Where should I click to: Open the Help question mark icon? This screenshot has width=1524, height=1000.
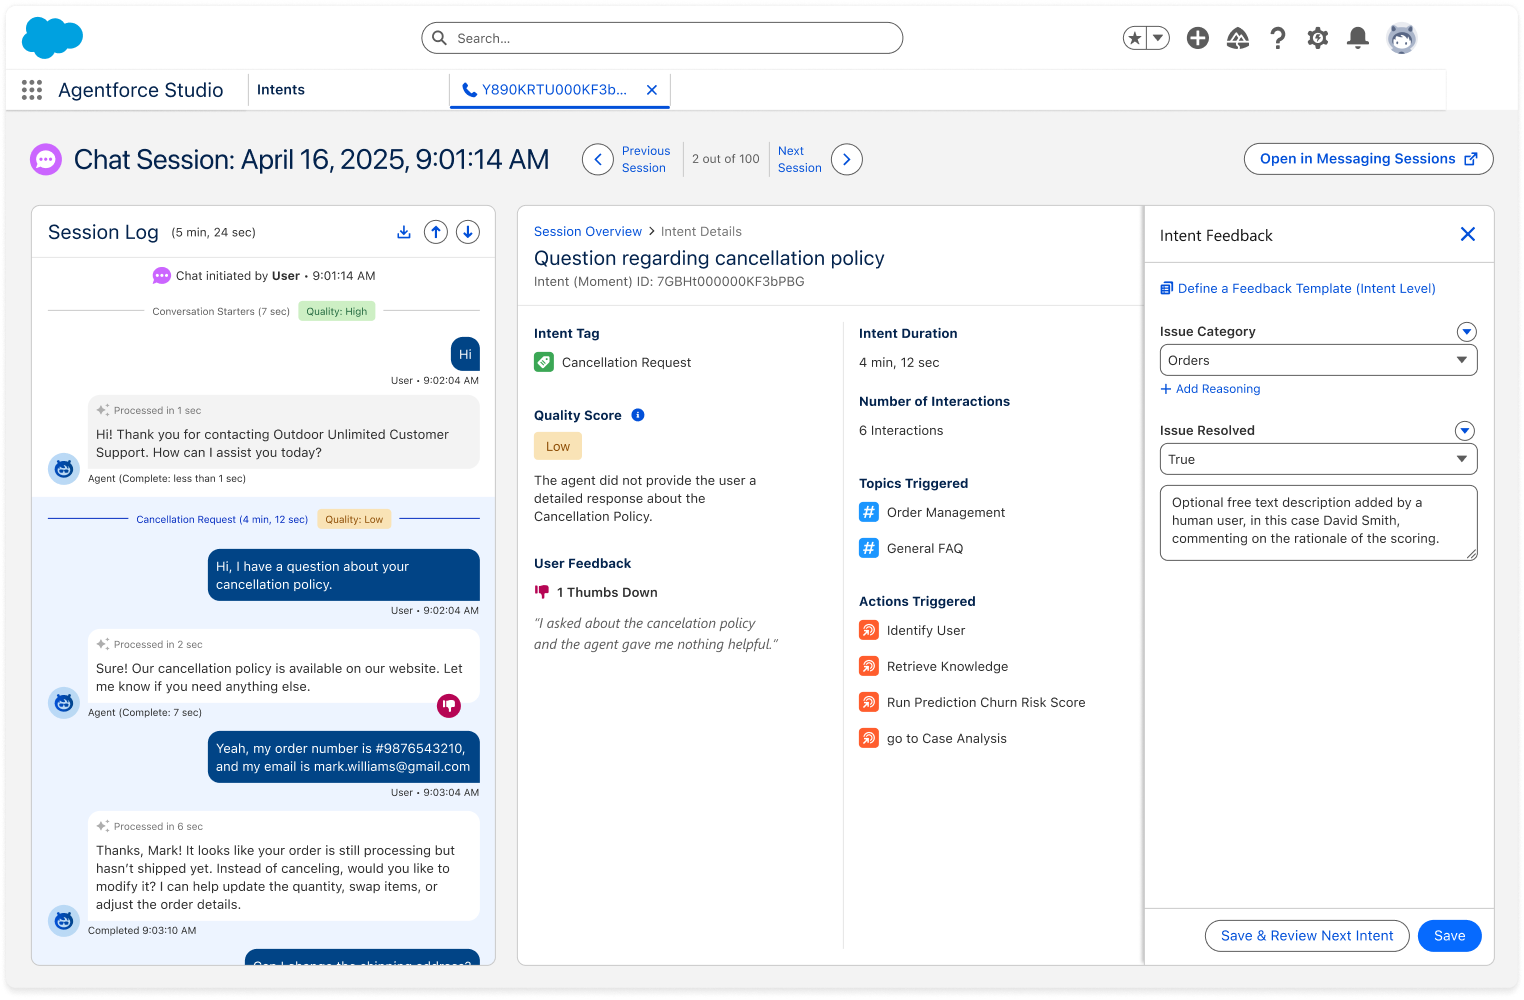pos(1278,38)
